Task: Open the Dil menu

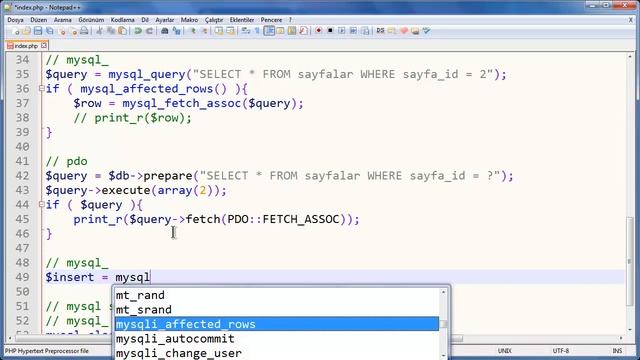Action: pyautogui.click(x=145, y=20)
